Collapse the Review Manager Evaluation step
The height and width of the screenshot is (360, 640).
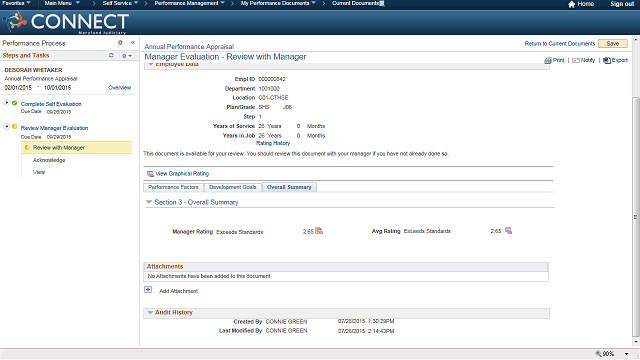click(7, 127)
